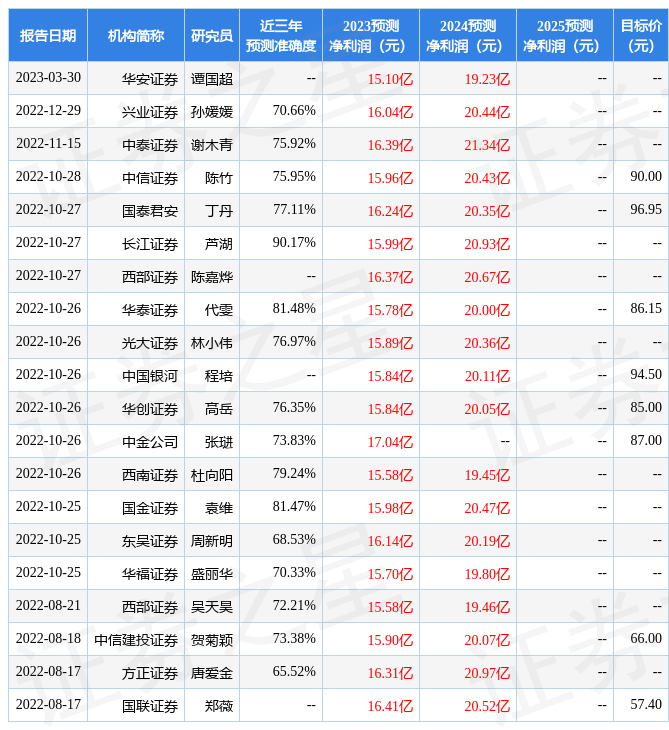Click target price 87.00

pyautogui.click(x=646, y=440)
